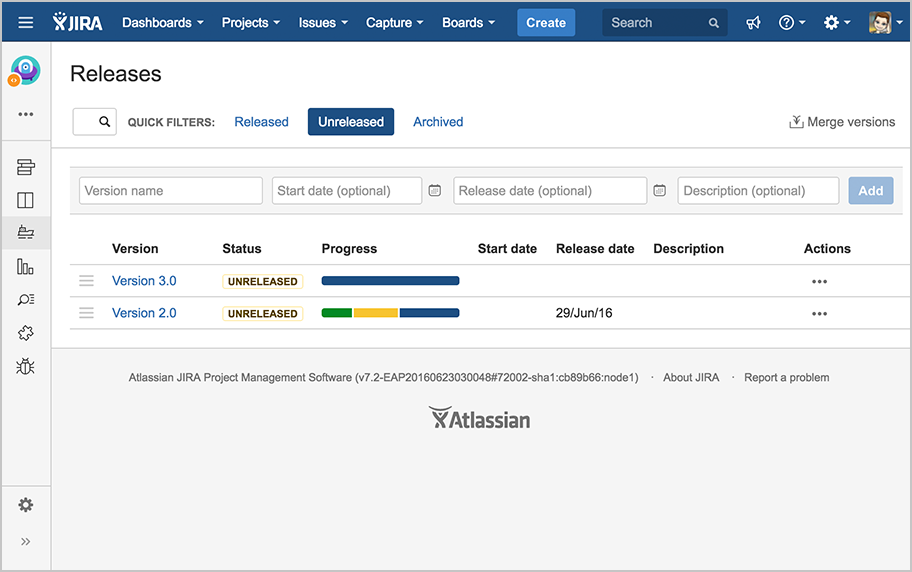Image resolution: width=912 pixels, height=572 pixels.
Task: Toggle the hamburger menu in header
Action: (x=26, y=22)
